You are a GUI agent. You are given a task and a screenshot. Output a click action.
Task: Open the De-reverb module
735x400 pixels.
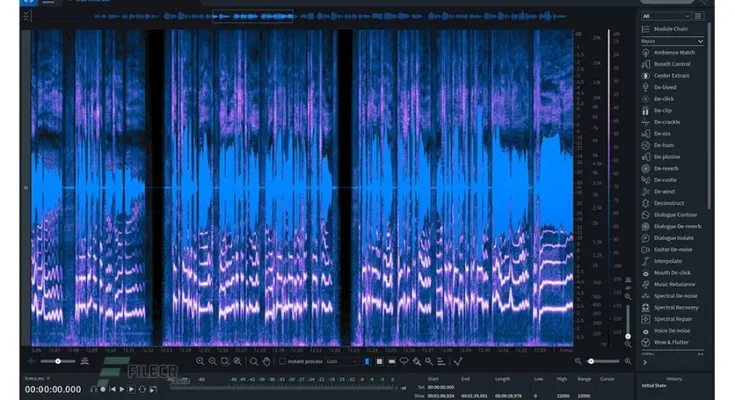[x=669, y=168]
